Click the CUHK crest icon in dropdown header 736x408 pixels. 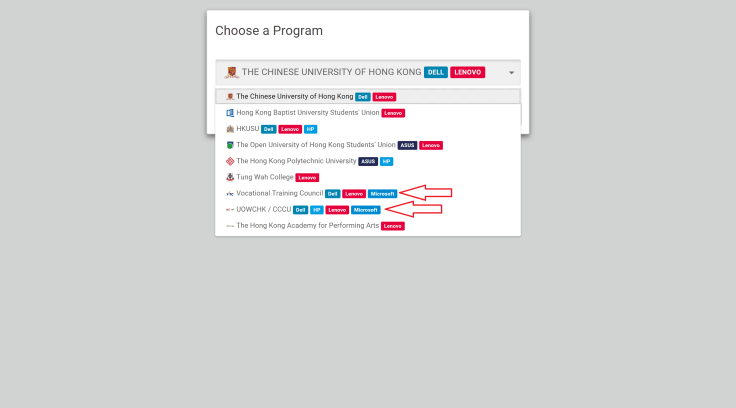tap(232, 72)
